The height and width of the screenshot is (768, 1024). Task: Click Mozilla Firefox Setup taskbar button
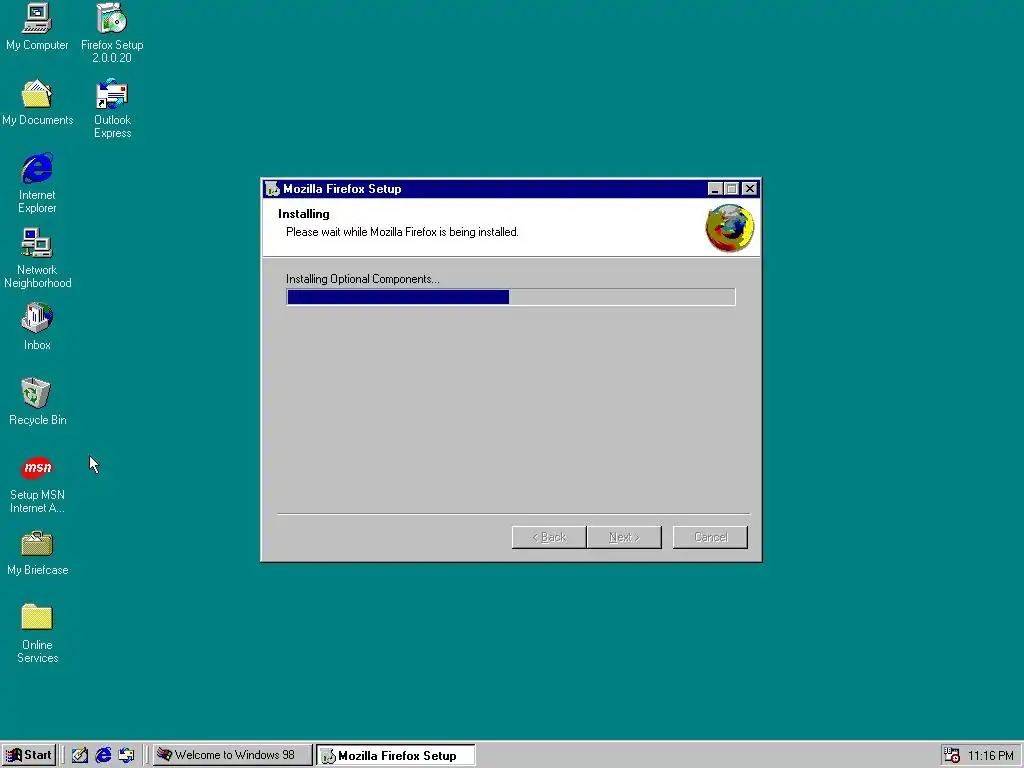point(396,755)
